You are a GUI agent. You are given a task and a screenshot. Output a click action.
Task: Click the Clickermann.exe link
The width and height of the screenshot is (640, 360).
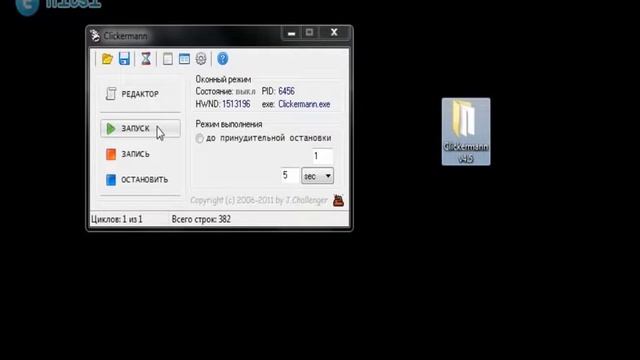(x=304, y=104)
